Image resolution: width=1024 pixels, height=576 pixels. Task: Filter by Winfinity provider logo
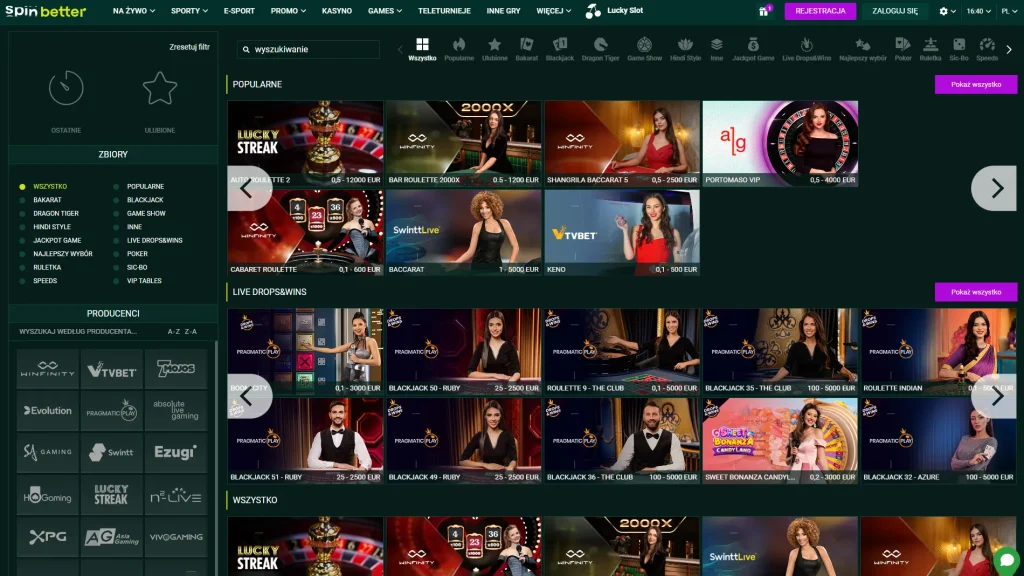click(x=48, y=369)
